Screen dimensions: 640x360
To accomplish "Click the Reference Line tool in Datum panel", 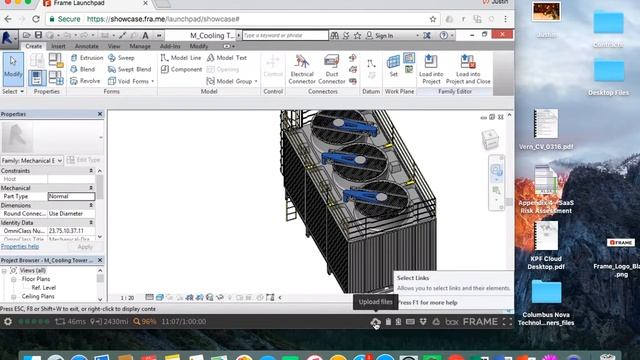I will [x=371, y=64].
